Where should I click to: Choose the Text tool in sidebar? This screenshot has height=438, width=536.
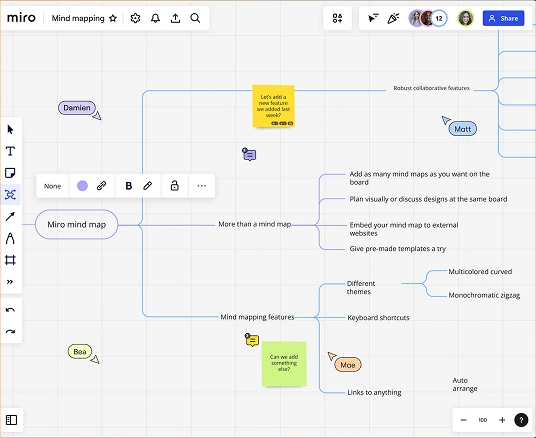[x=10, y=151]
